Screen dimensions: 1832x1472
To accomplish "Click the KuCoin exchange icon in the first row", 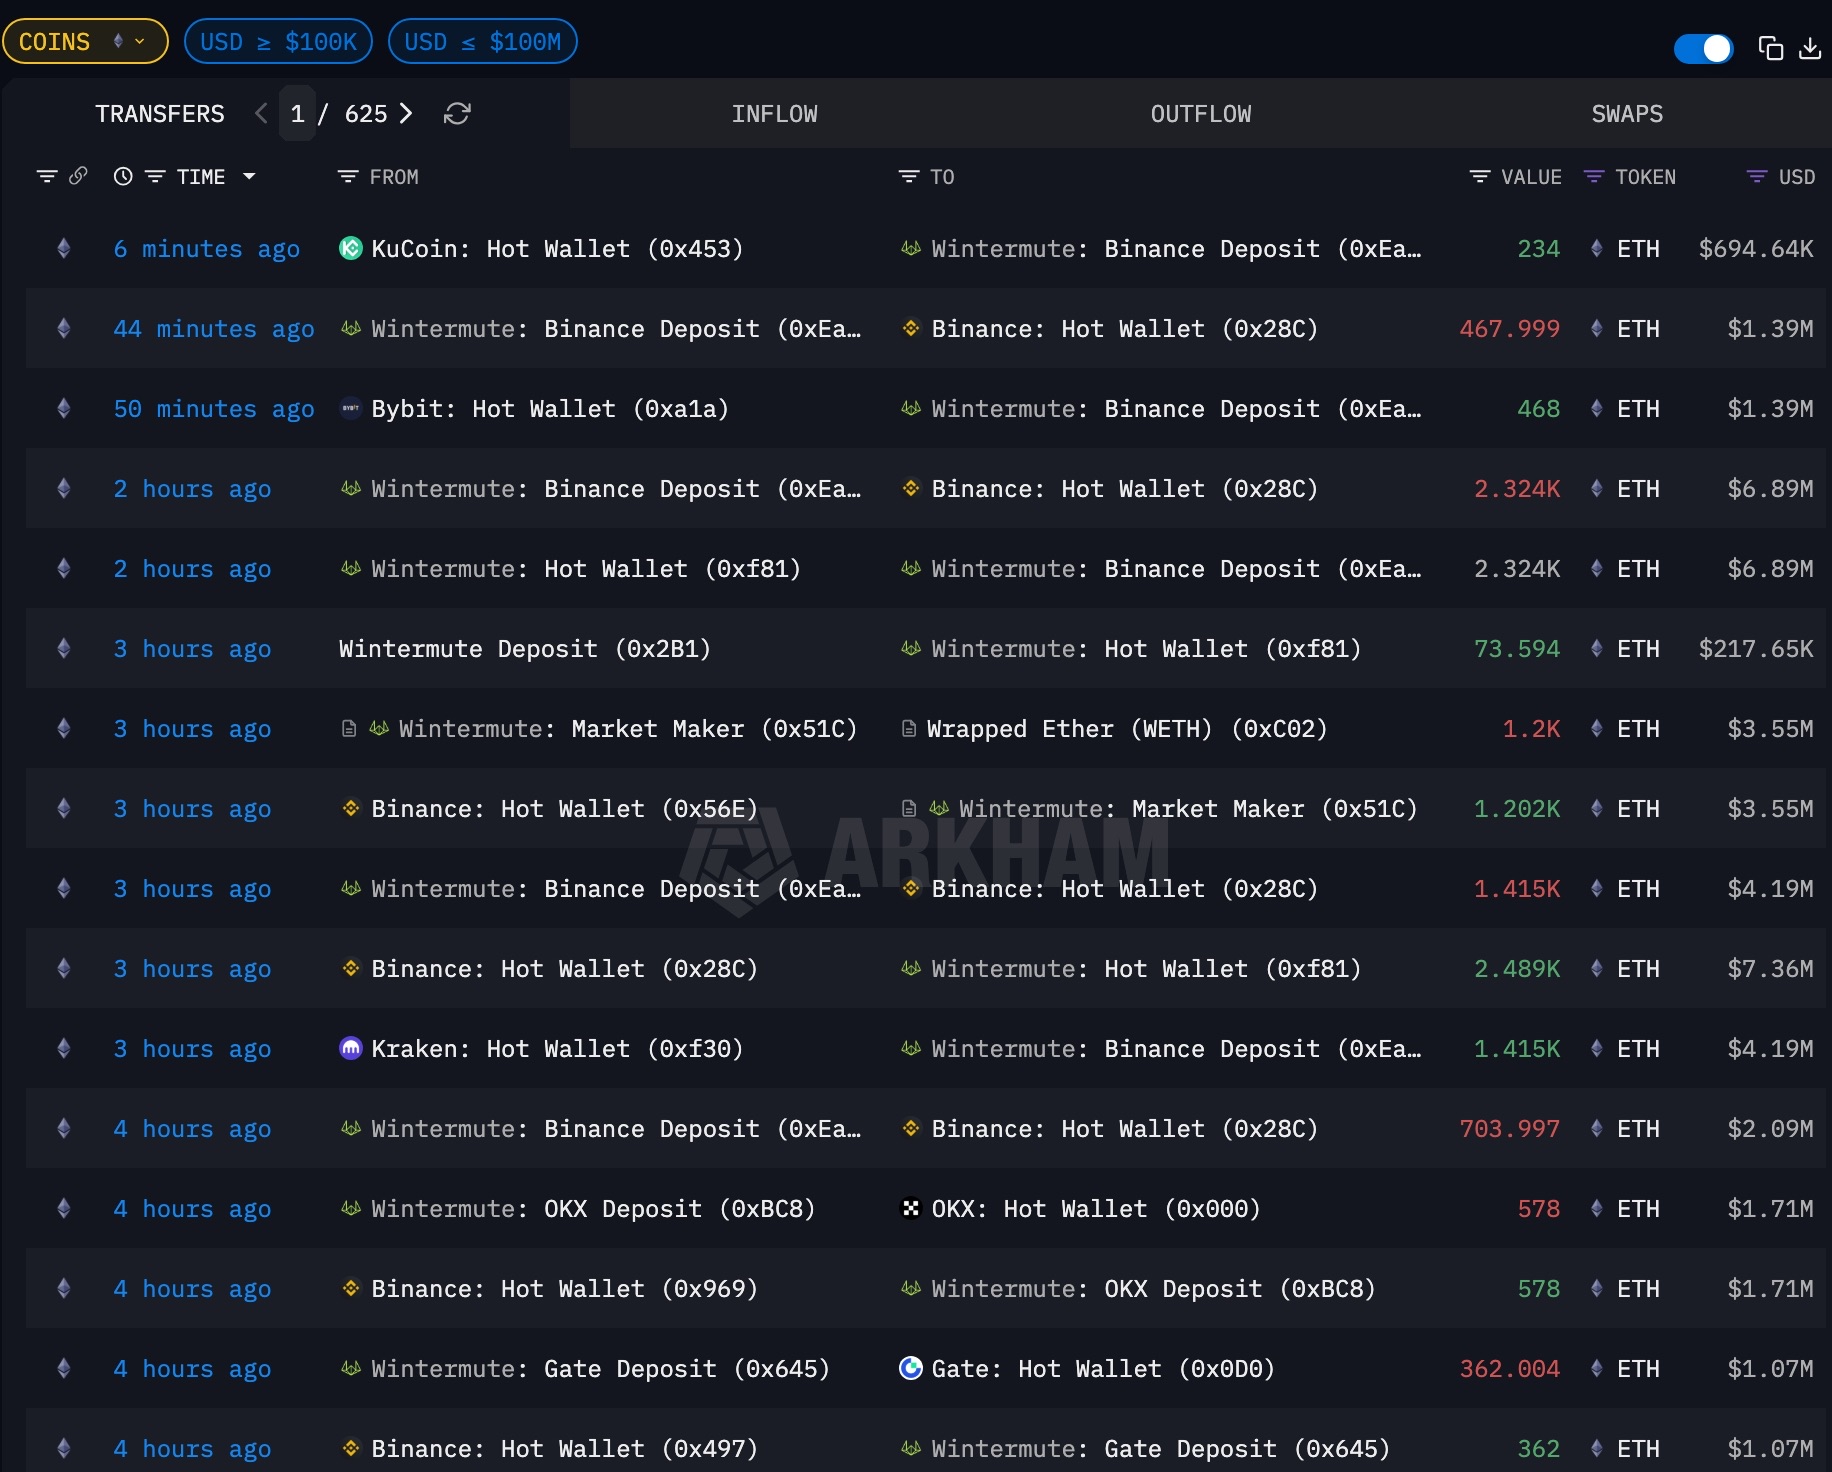I will tap(350, 249).
